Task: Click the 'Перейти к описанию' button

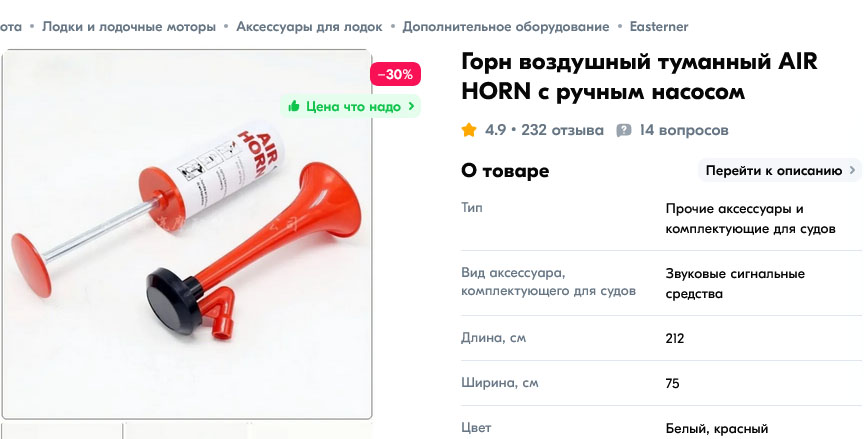Action: click(779, 171)
